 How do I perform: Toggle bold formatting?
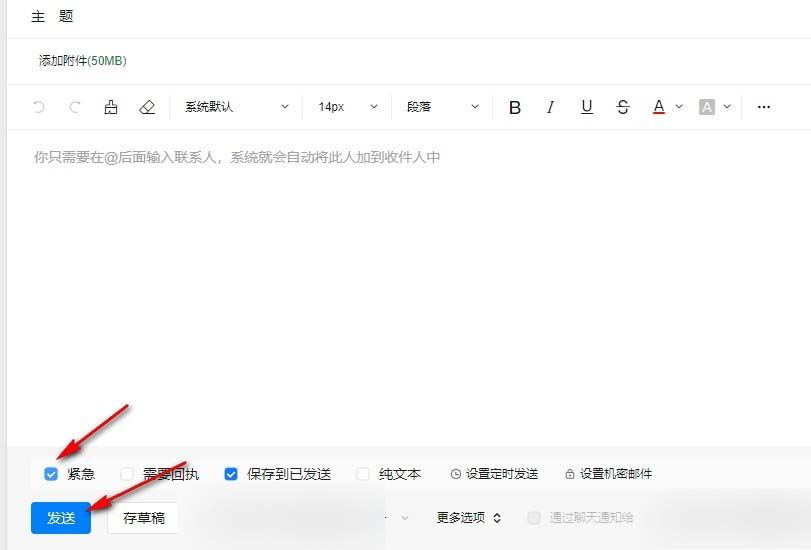click(x=515, y=107)
